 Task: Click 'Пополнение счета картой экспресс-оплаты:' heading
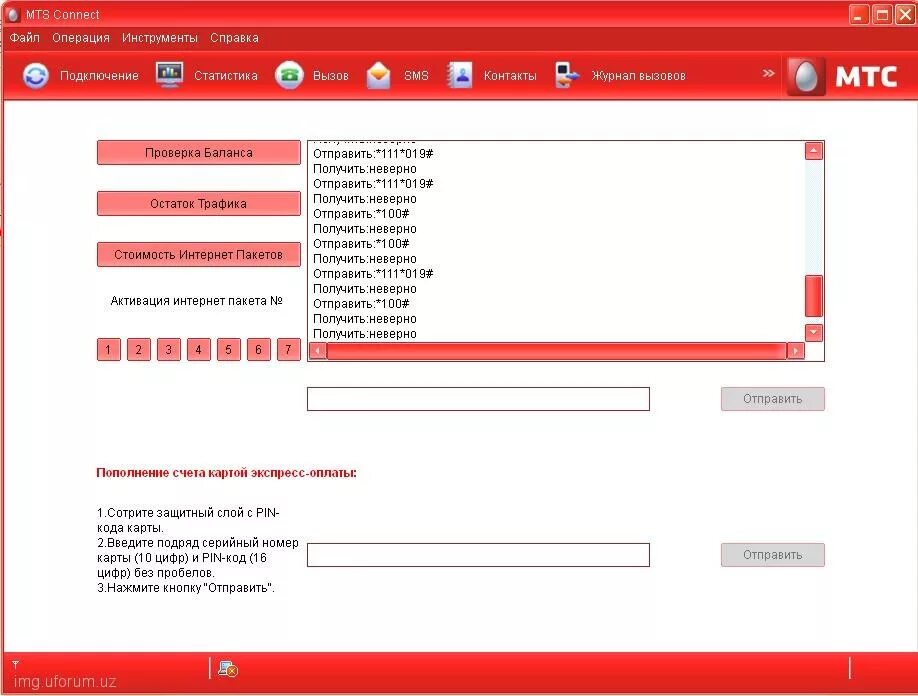tap(227, 473)
